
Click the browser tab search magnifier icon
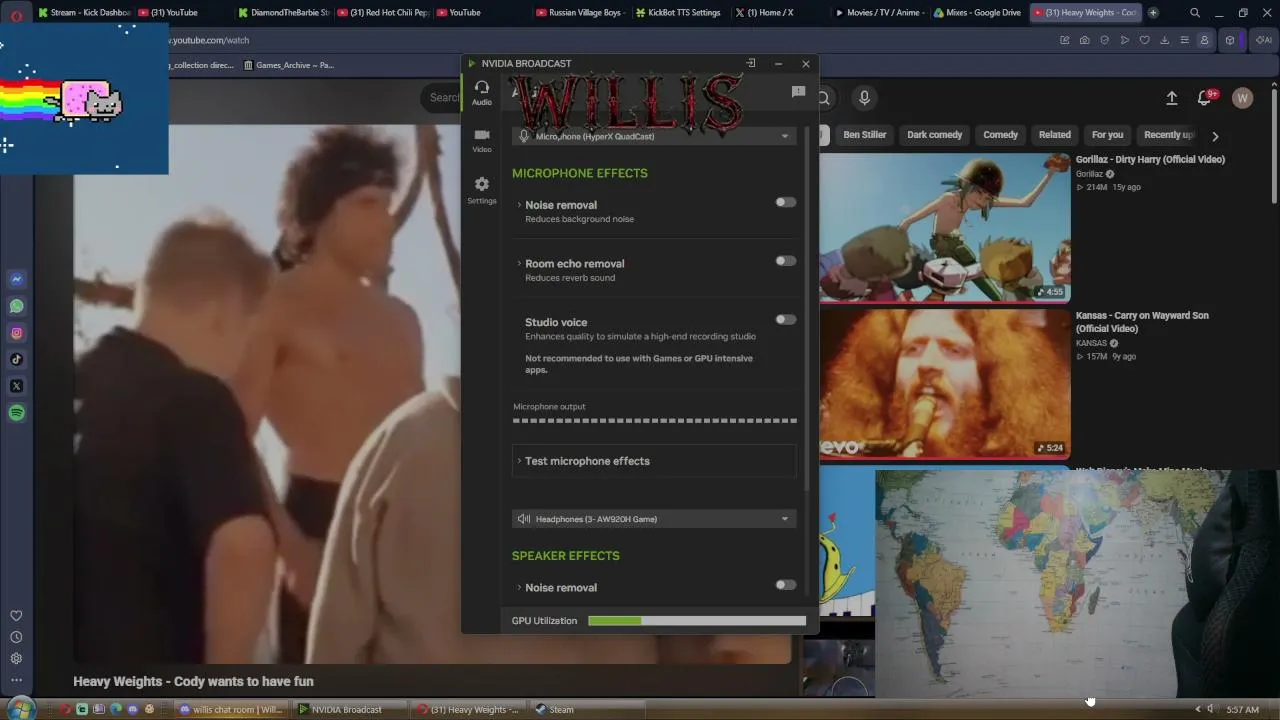tap(1195, 13)
